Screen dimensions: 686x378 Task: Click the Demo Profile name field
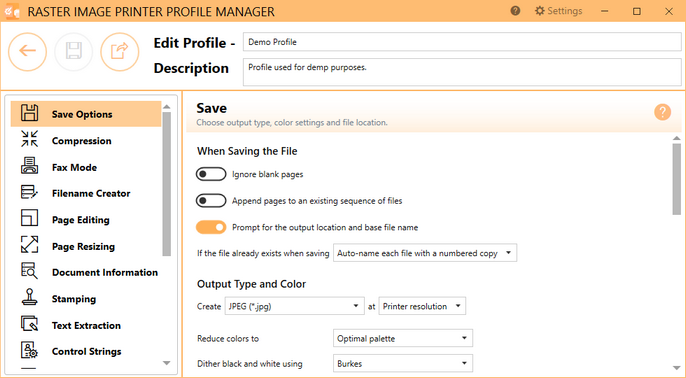pos(462,42)
